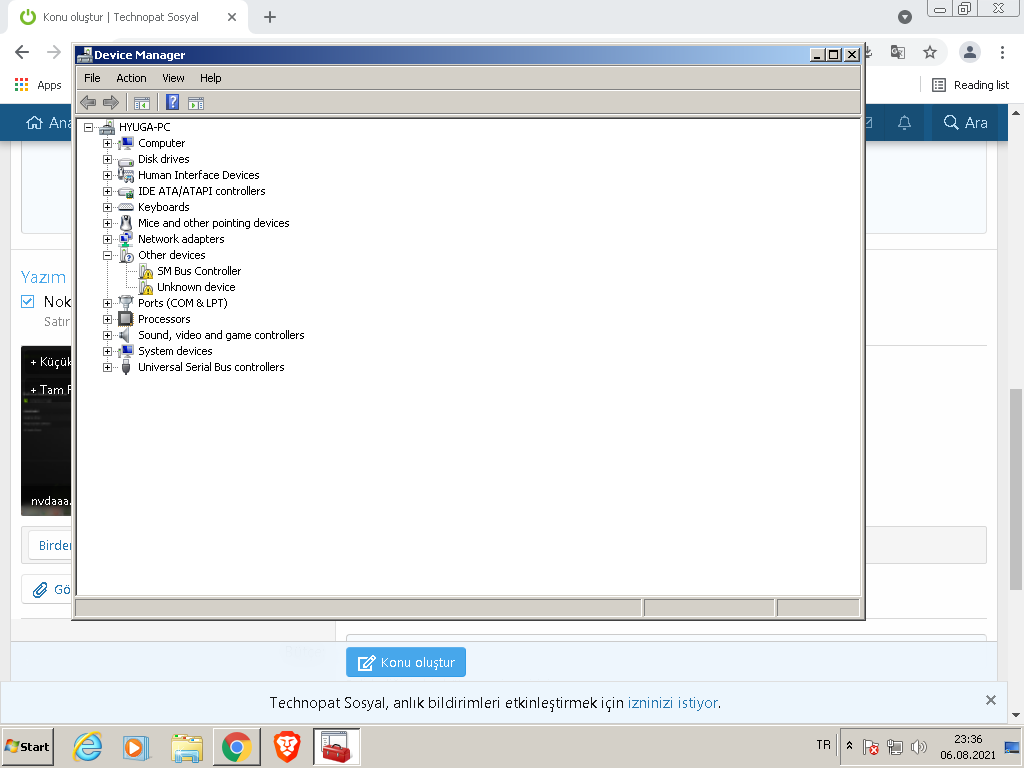
Task: Click the Keyboards category icon
Action: click(x=125, y=207)
